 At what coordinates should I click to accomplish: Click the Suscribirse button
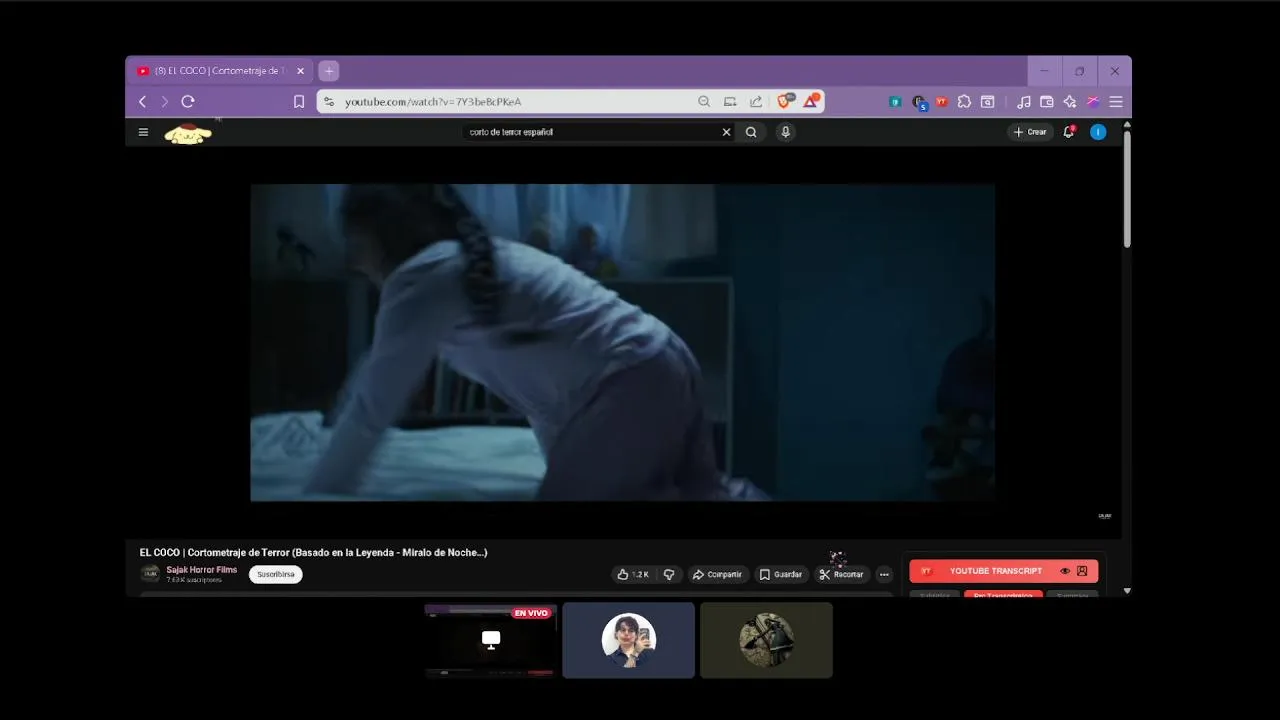(276, 574)
